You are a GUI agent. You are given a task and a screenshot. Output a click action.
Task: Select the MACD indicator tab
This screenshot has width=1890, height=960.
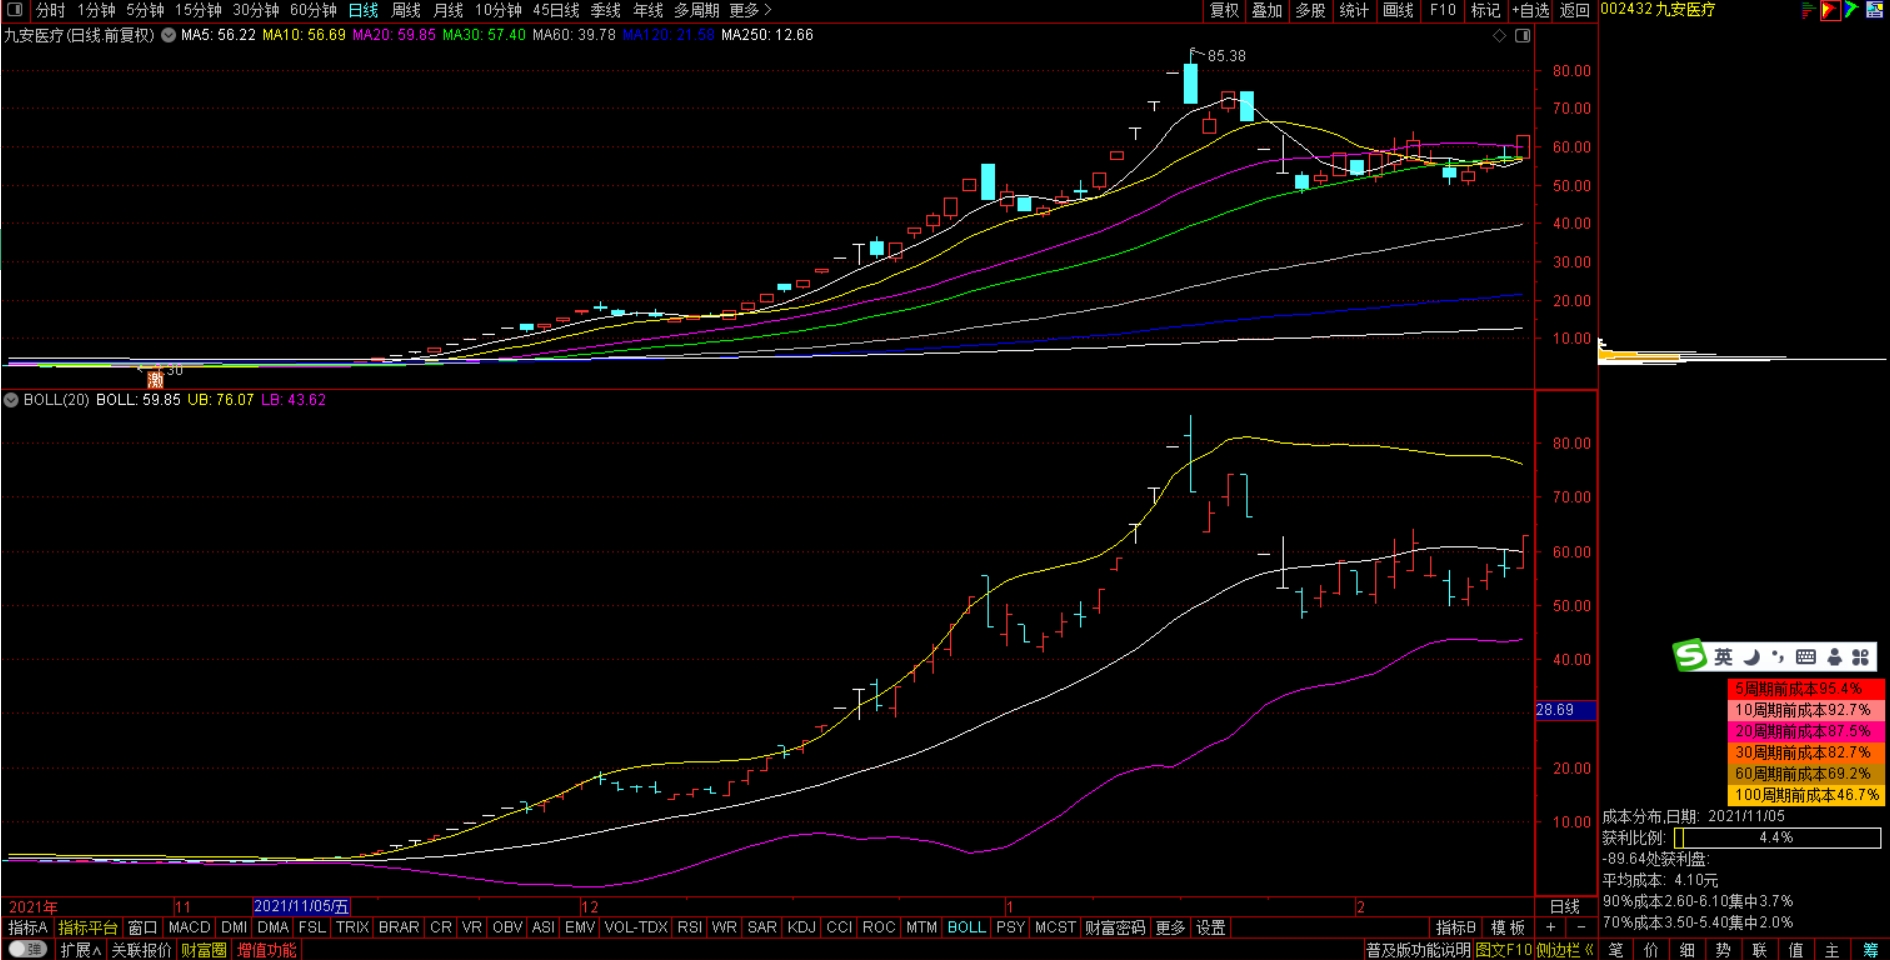pos(189,928)
